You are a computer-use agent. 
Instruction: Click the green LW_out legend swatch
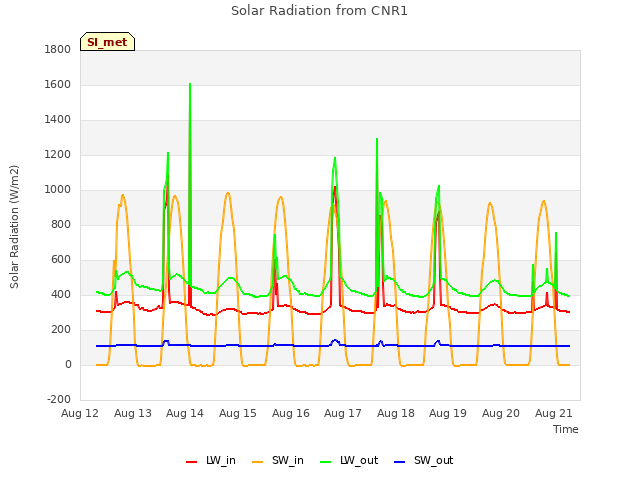point(325,462)
